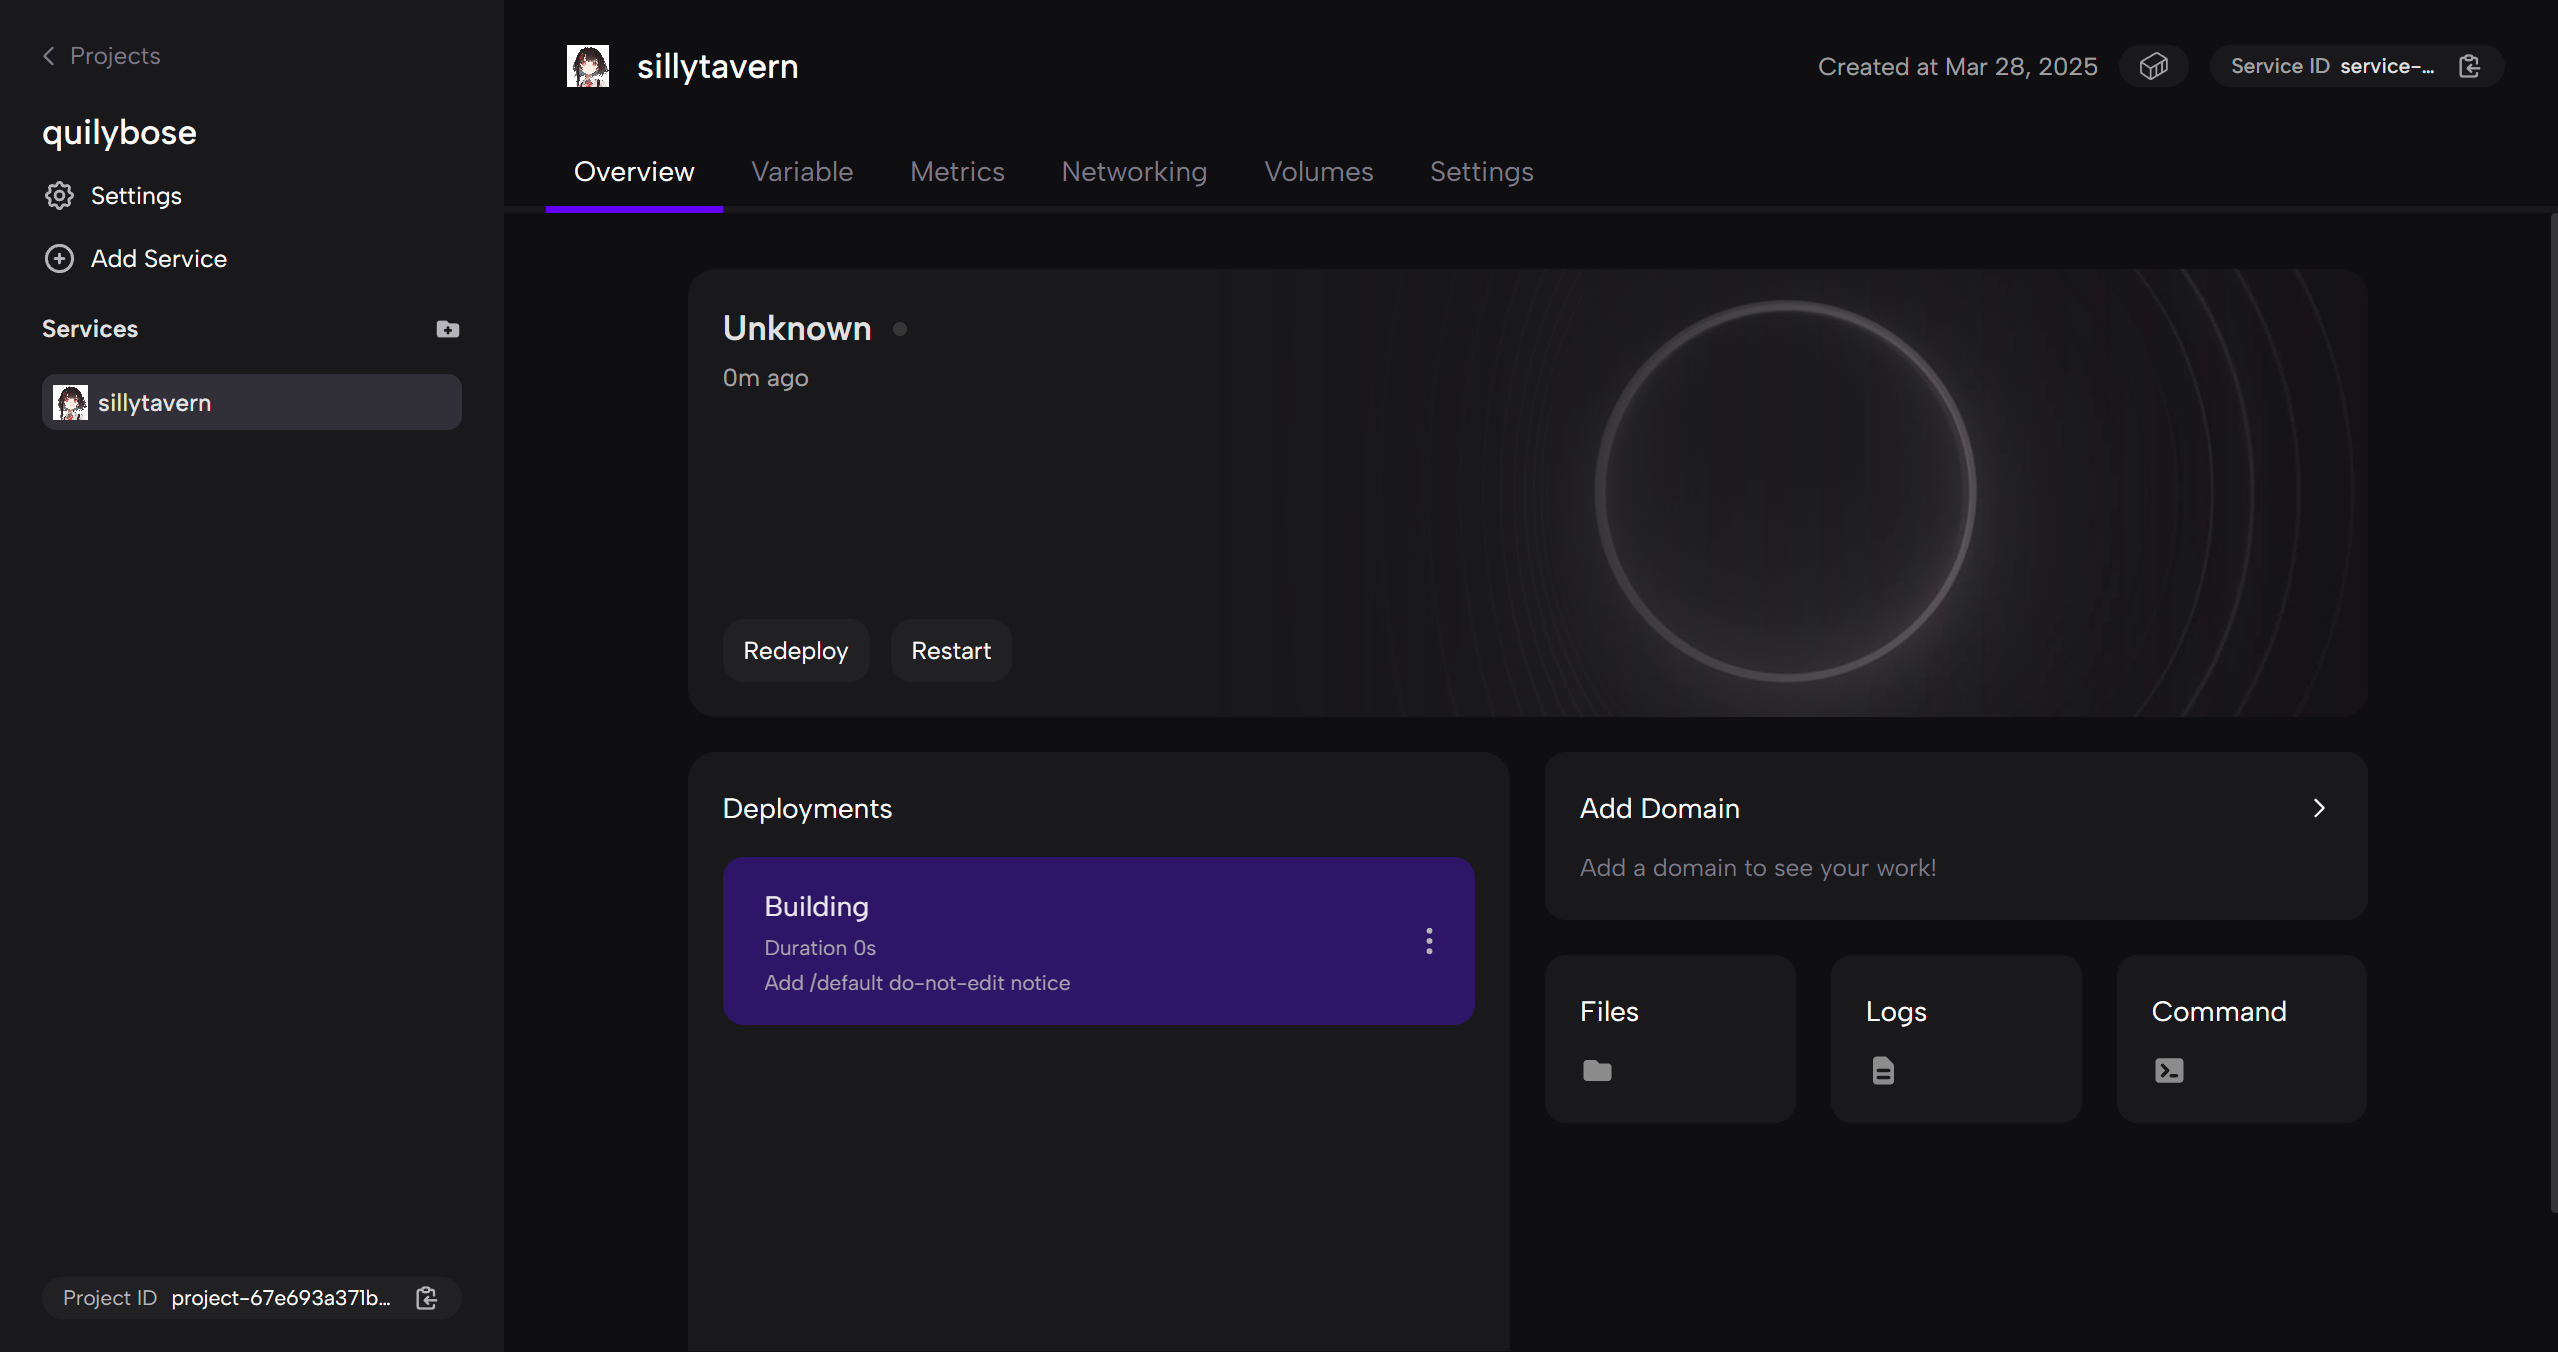Click the Redeploy button

(x=795, y=651)
